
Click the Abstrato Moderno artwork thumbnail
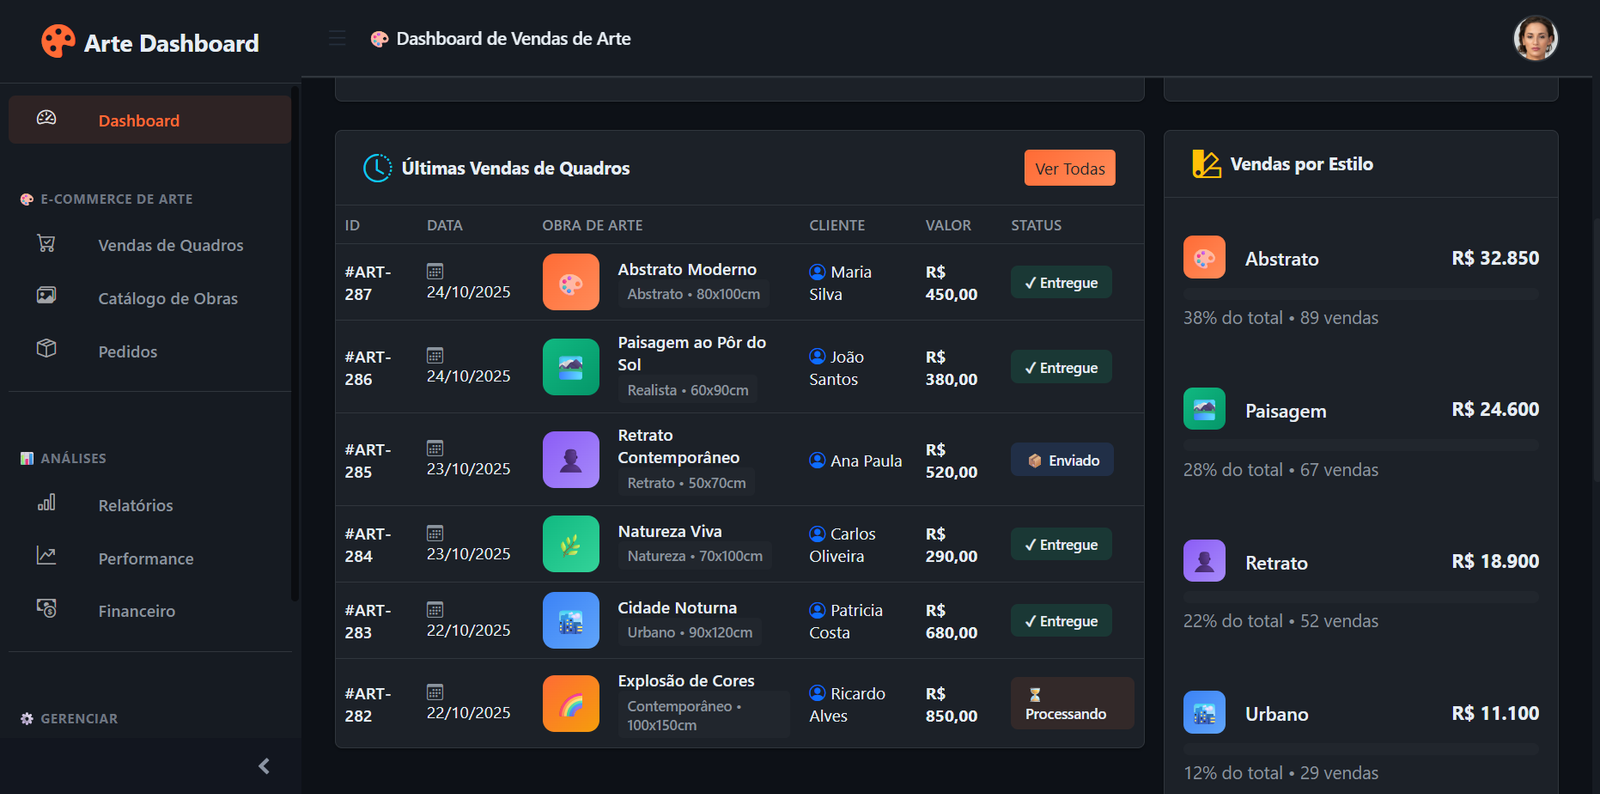click(x=571, y=282)
